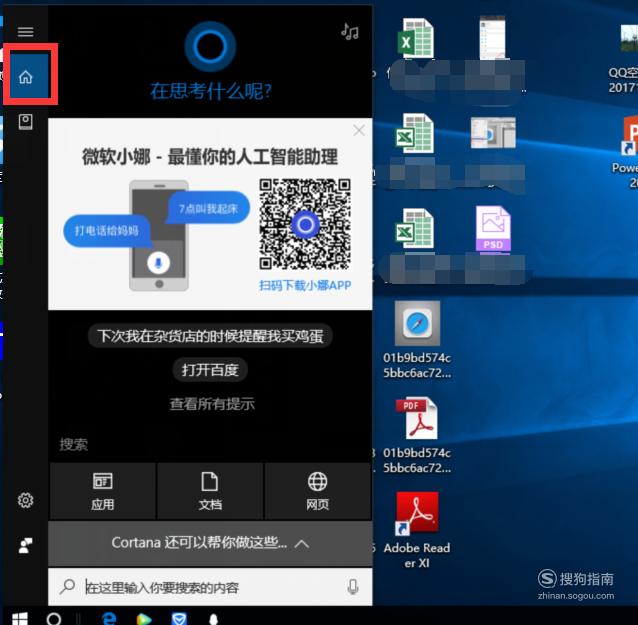Select 文档 search filter
Screen dimensions: 638x625
210,491
